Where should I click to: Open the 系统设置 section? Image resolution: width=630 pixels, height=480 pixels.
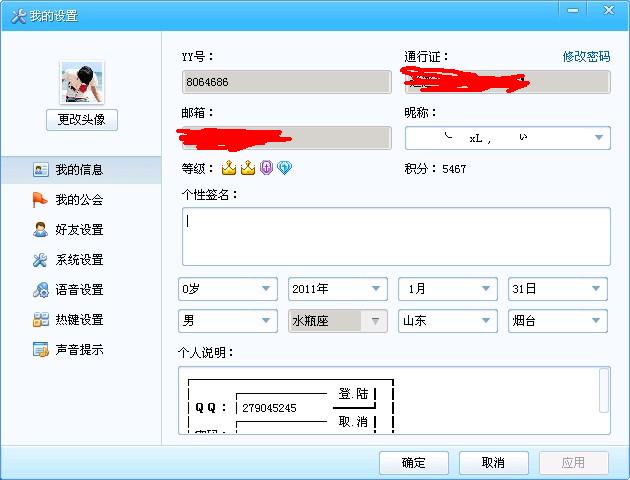pos(81,260)
